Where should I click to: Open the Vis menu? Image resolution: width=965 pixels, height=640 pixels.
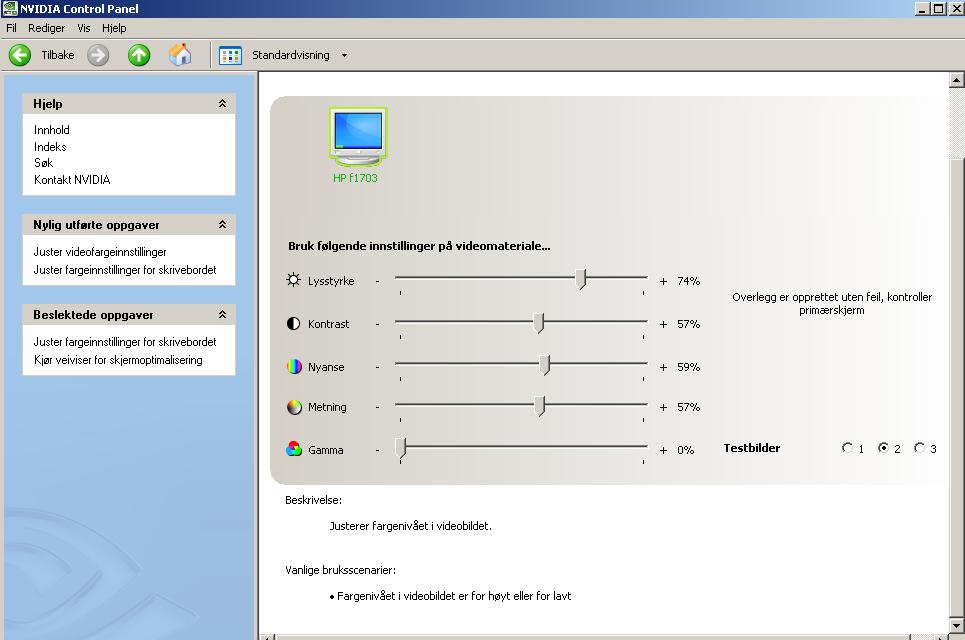click(x=84, y=28)
